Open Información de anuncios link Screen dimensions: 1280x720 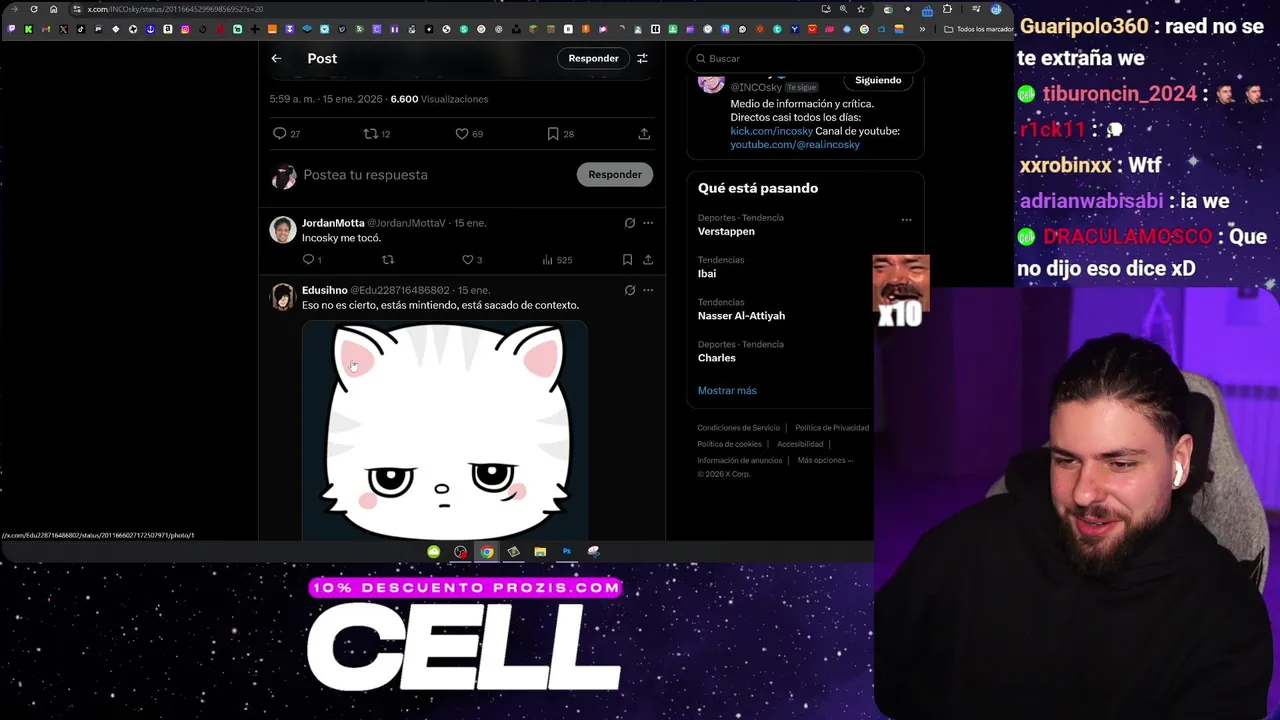coord(739,460)
